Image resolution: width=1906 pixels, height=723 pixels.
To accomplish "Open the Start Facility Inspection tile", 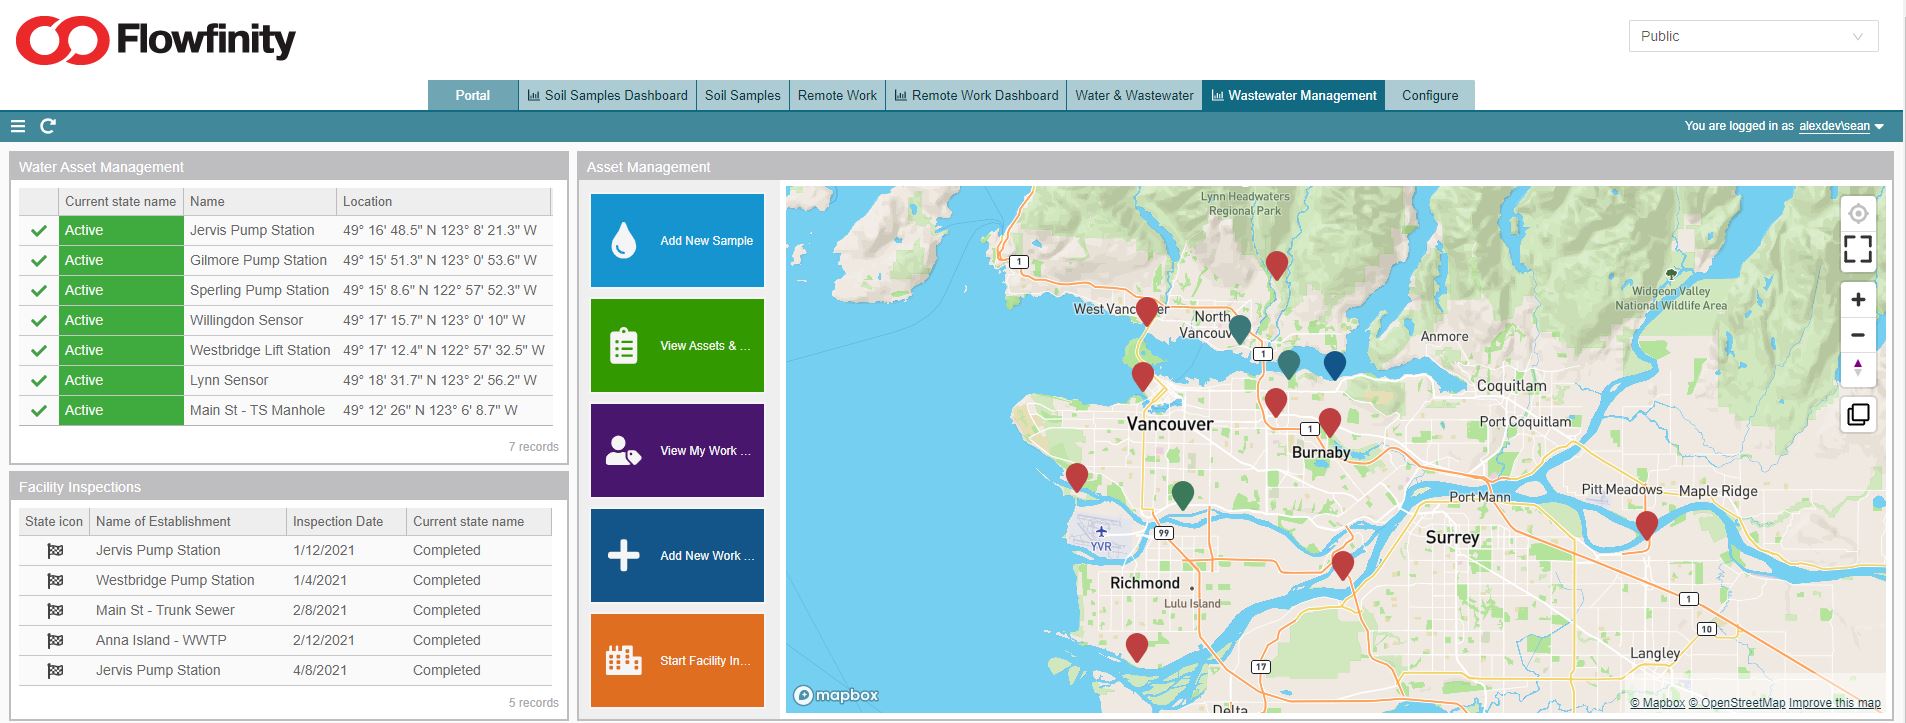I will point(677,660).
